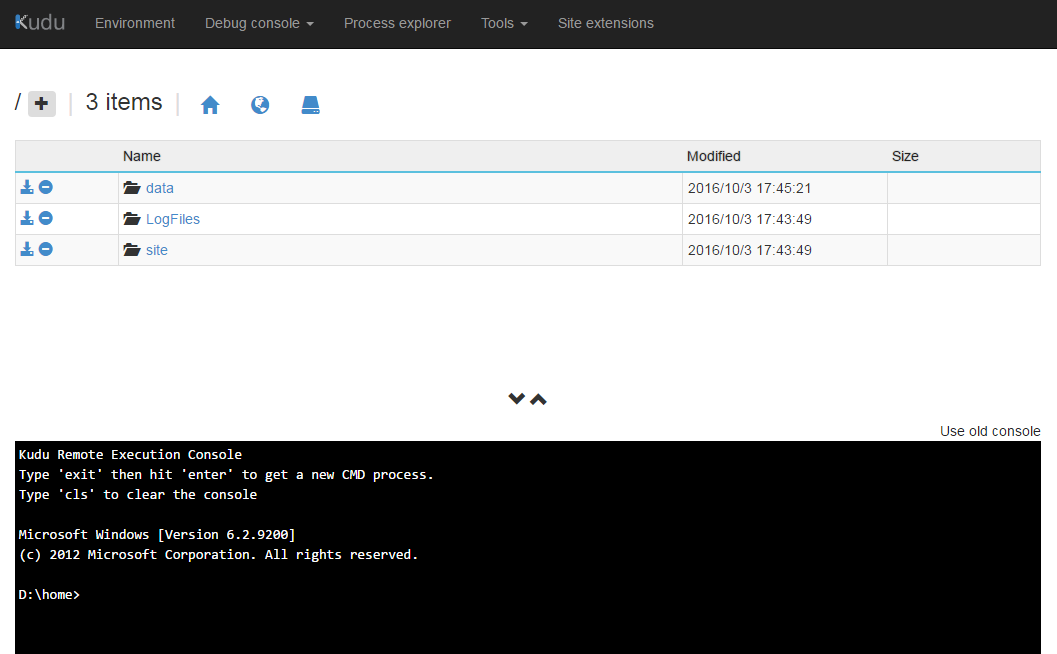Expand the Debug console dropdown menu
The image size is (1057, 654).
[x=260, y=23]
